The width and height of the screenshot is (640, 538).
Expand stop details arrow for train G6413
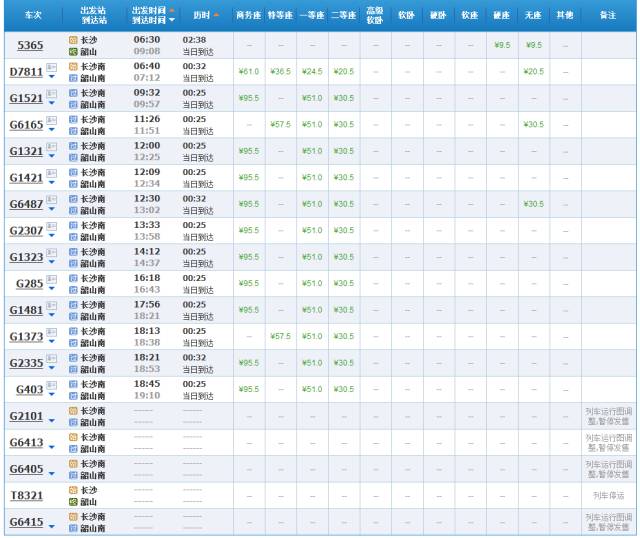51,447
